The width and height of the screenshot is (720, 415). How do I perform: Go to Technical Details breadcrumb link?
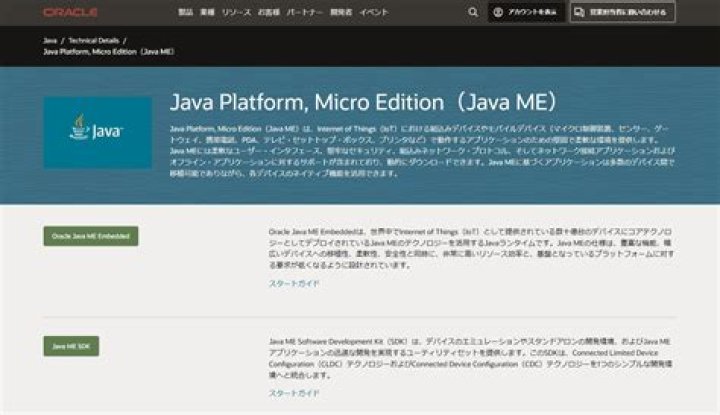click(x=94, y=40)
